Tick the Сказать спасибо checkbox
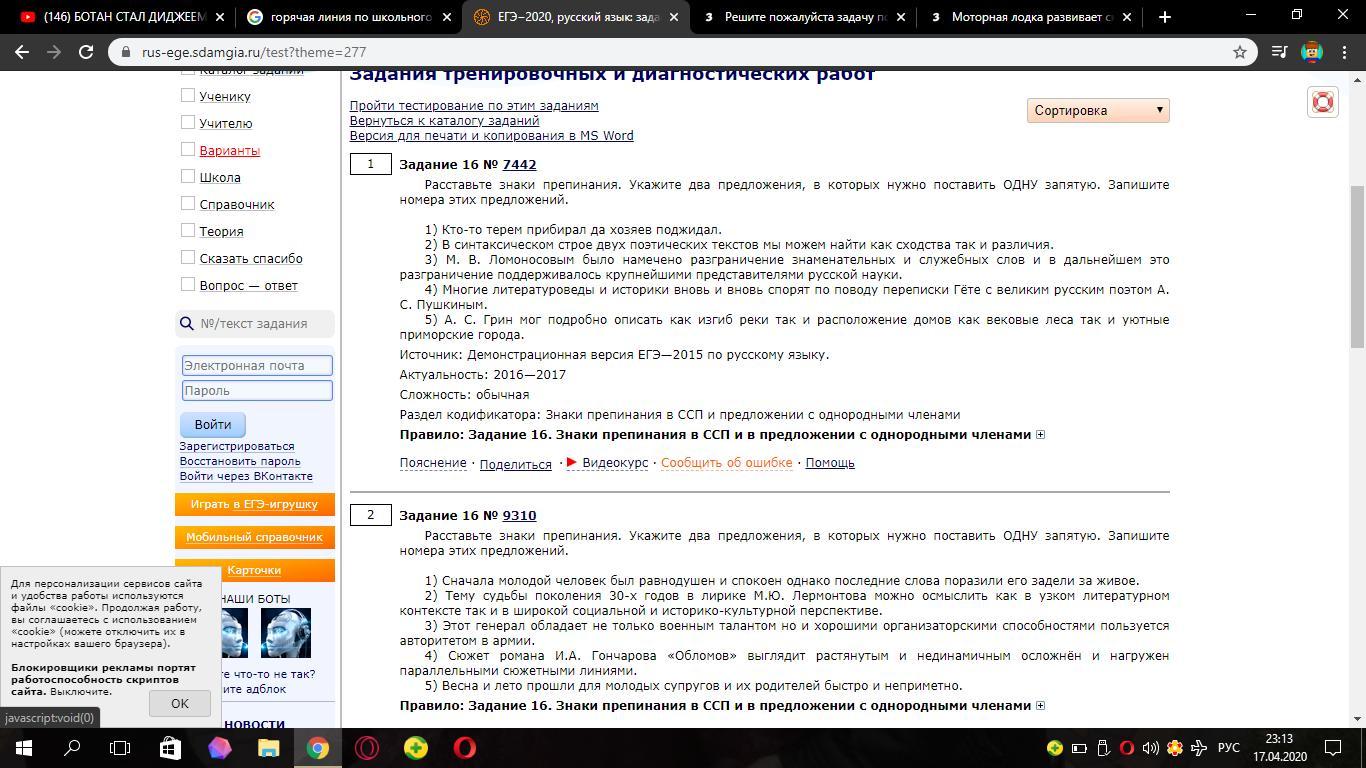The width and height of the screenshot is (1366, 768). pos(187,257)
